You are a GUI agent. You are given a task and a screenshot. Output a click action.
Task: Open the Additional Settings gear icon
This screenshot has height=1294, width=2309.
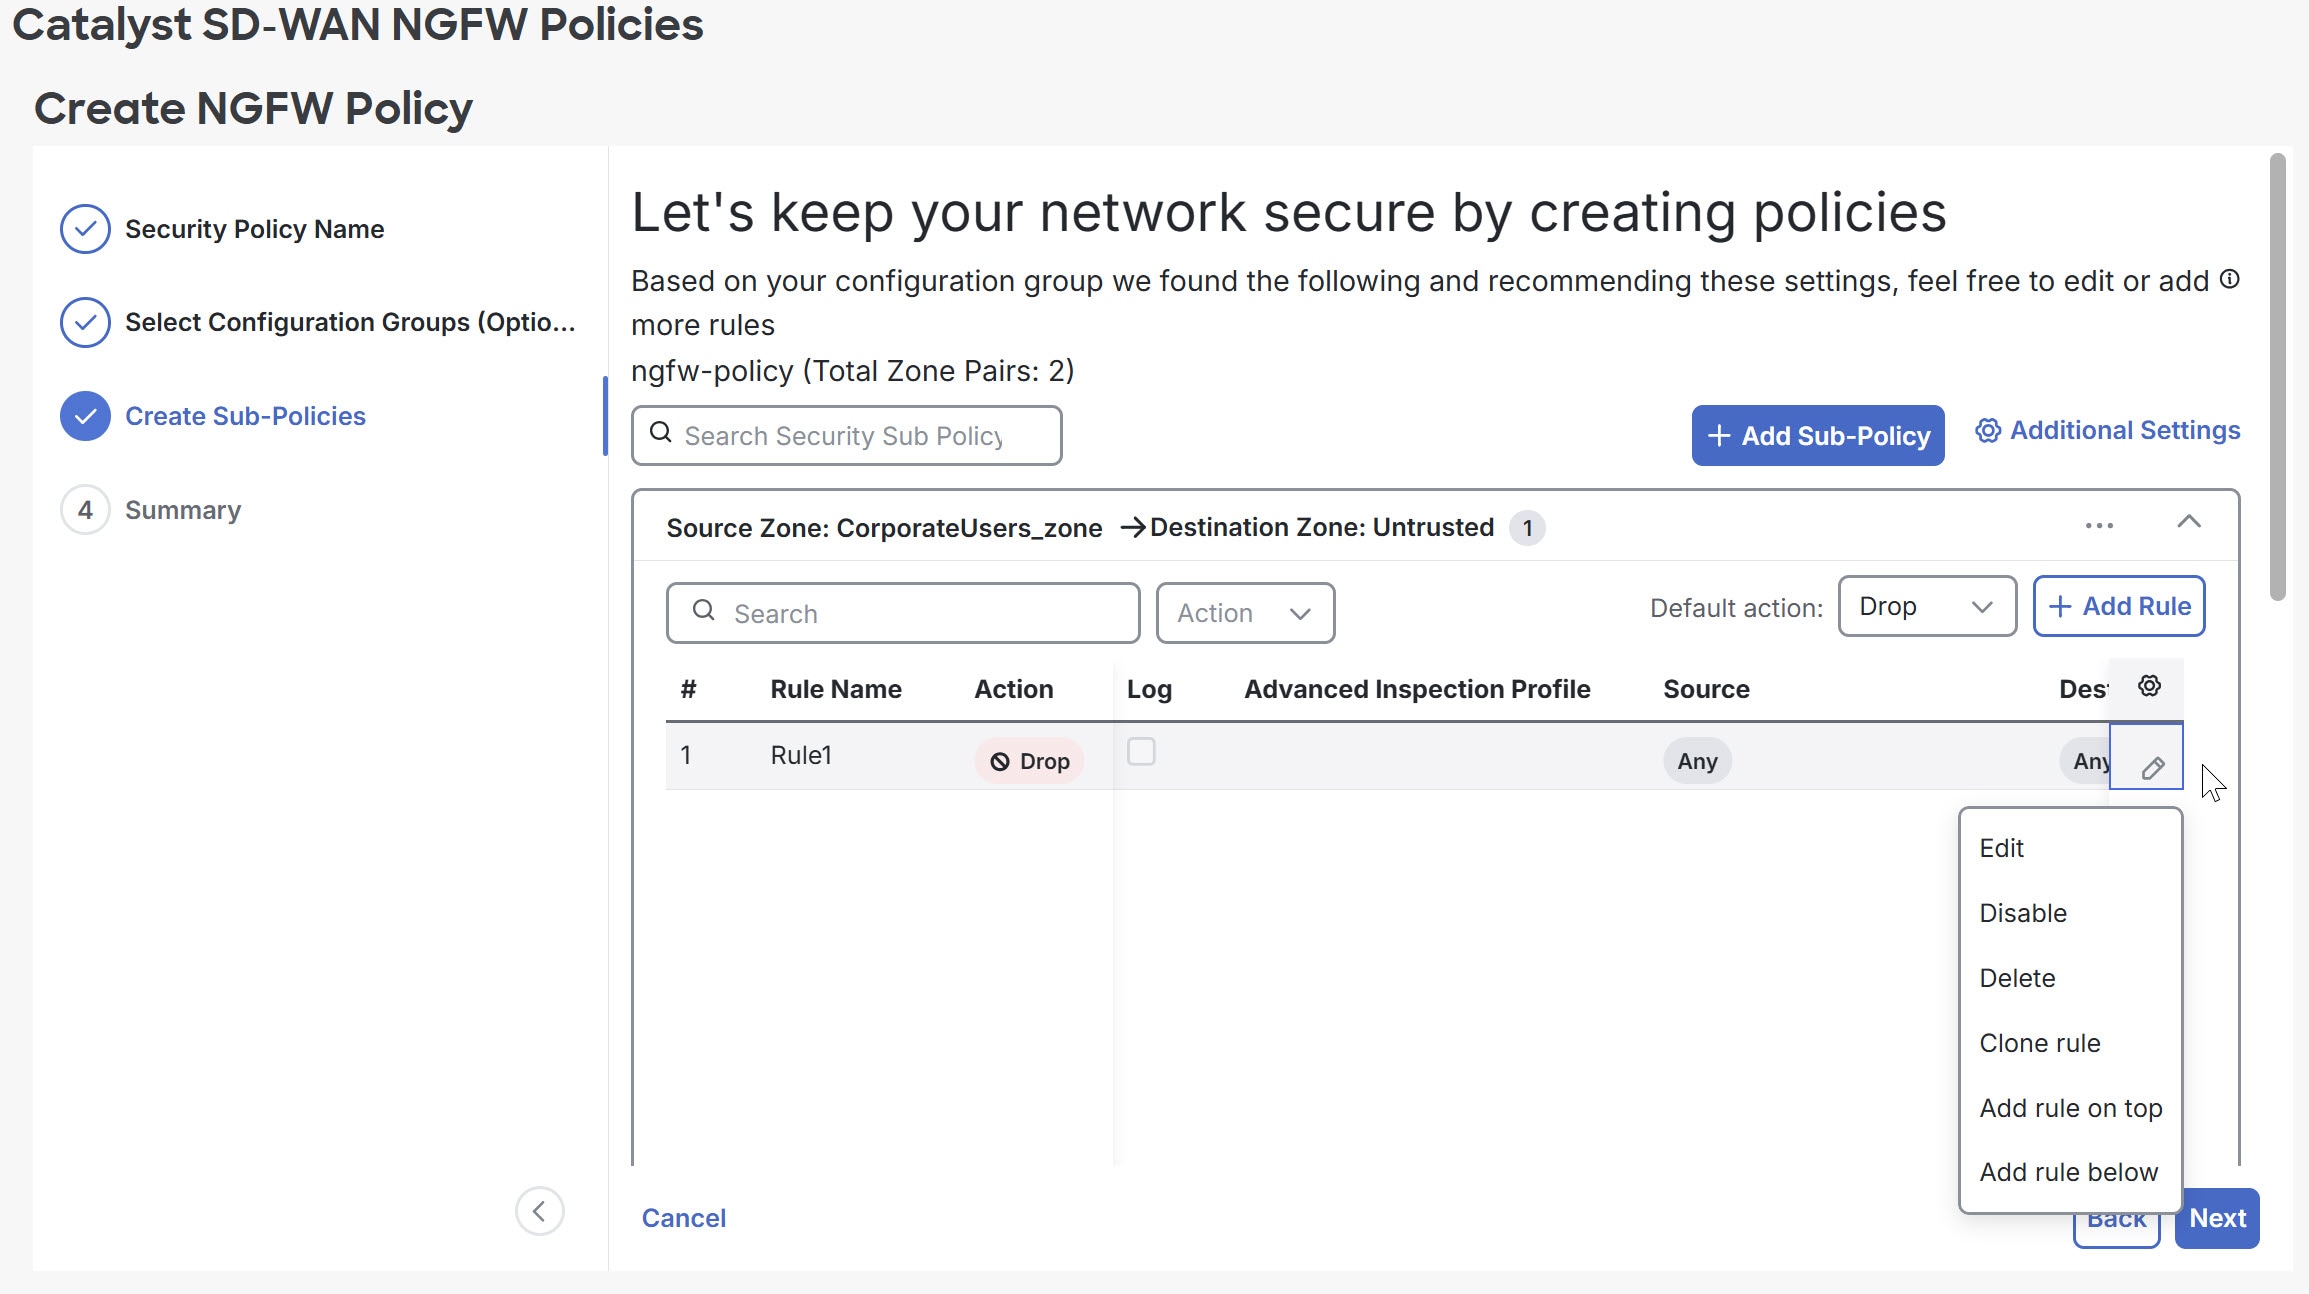point(1990,430)
